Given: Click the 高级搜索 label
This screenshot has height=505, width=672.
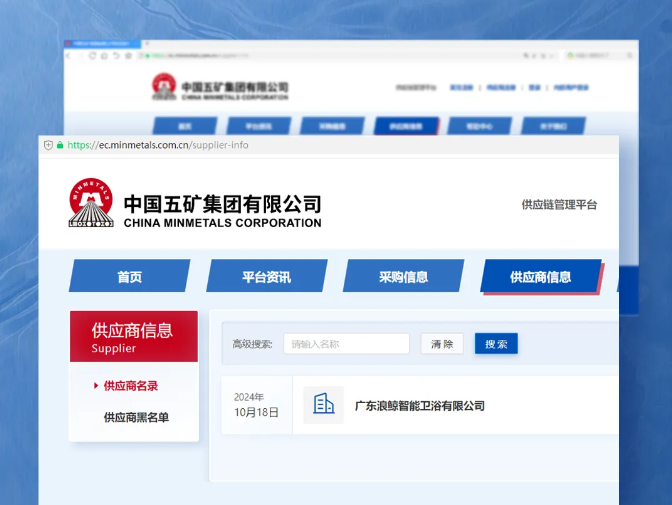Looking at the screenshot, I should pos(252,344).
